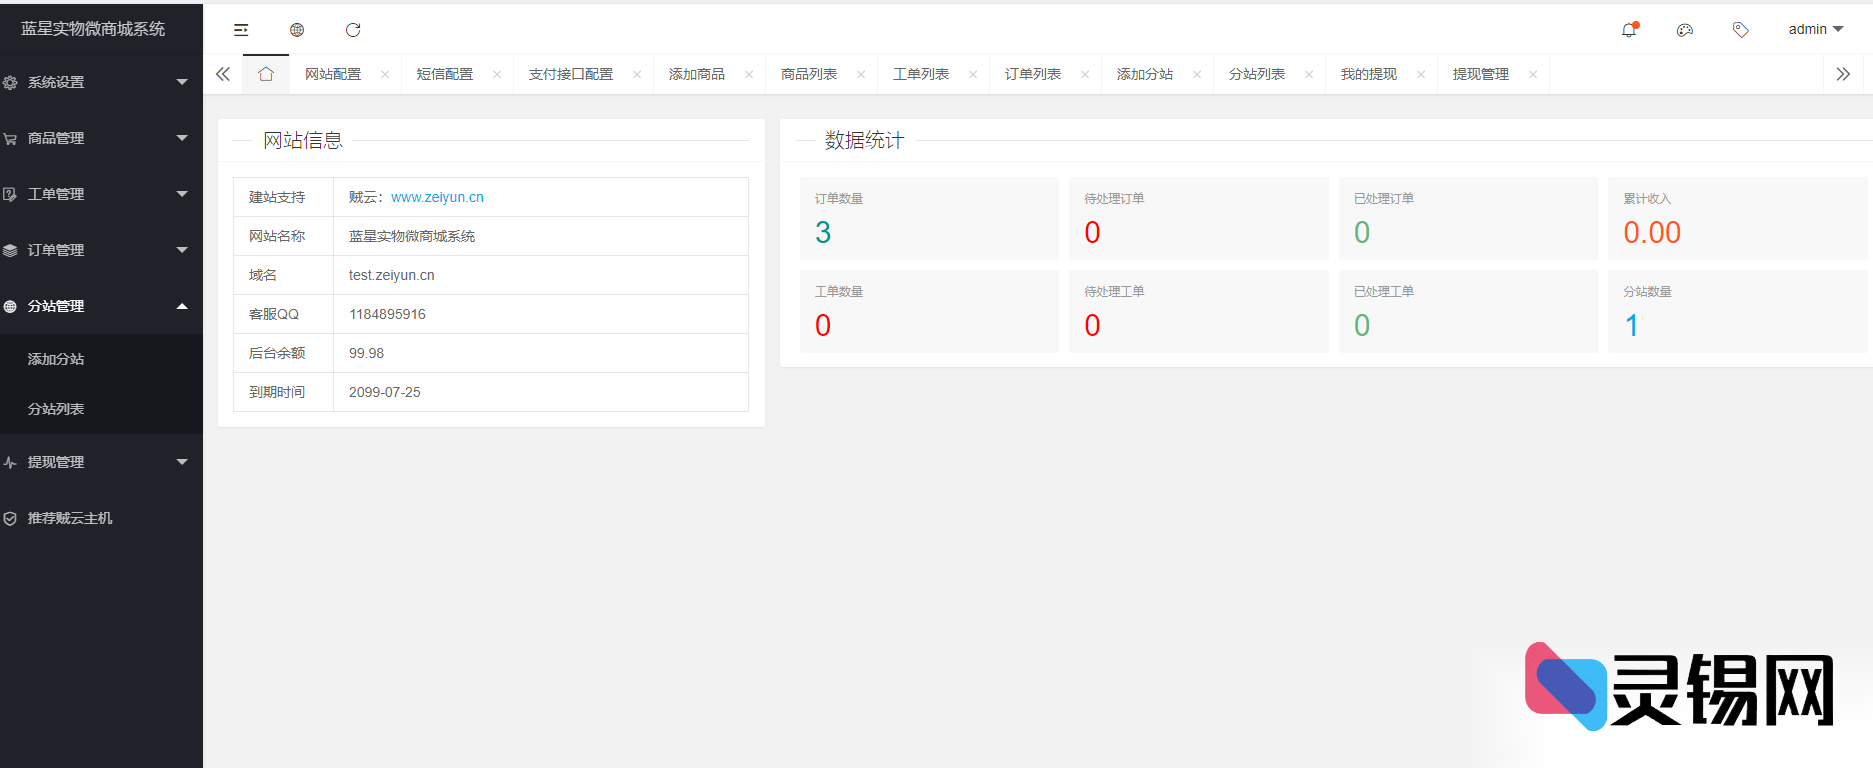Expand the 系统设置 sidebar menu
The image size is (1873, 768).
pyautogui.click(x=95, y=82)
